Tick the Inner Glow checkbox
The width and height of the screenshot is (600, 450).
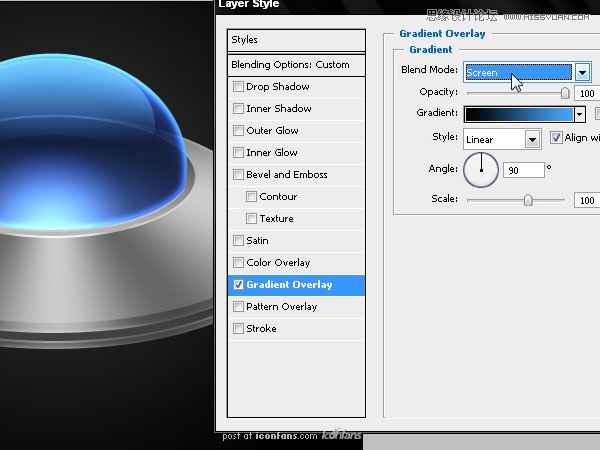click(238, 153)
